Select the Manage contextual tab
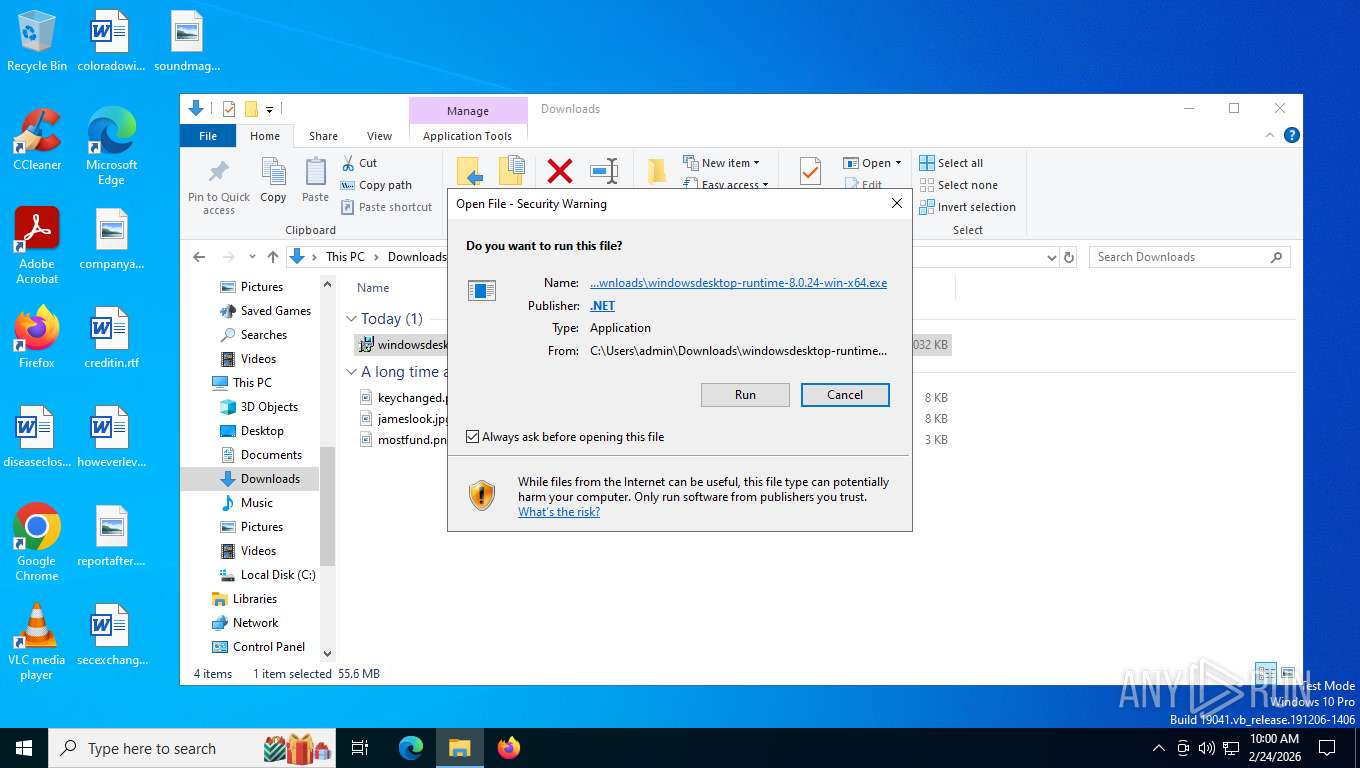The image size is (1360, 768). pos(468,111)
